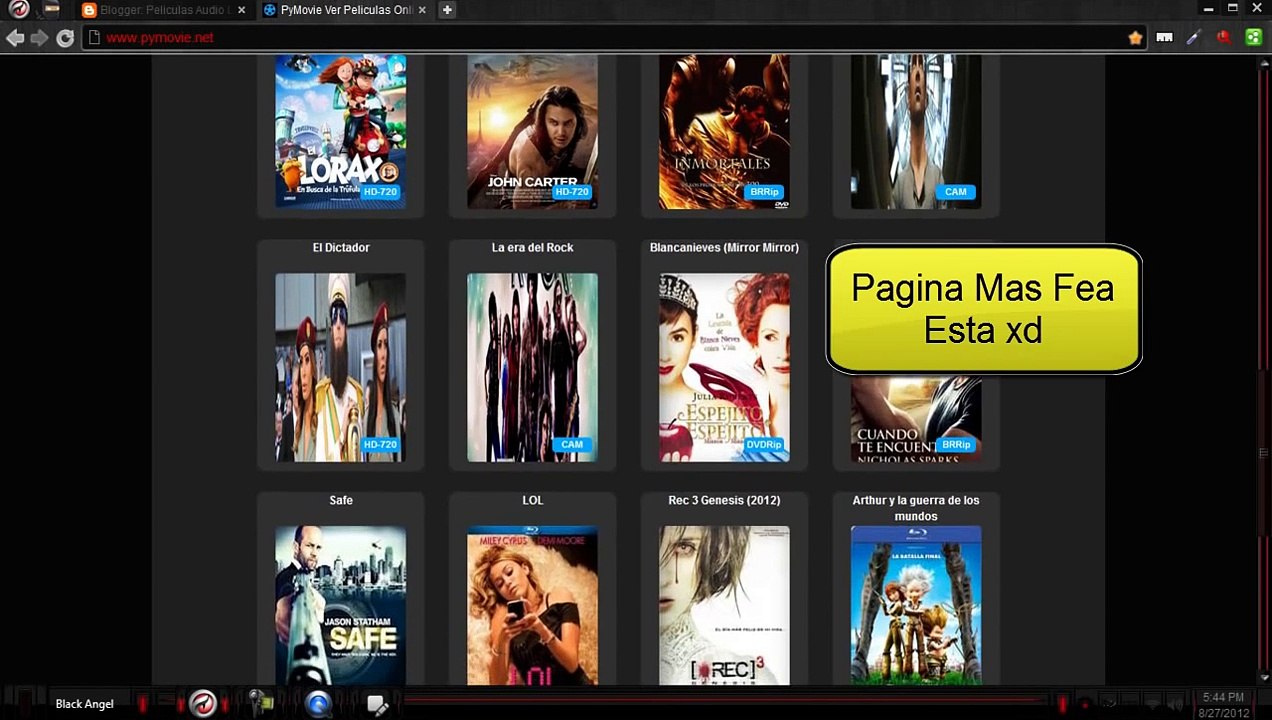Open the CAM-quality poster beside Inmortales
1272x720 pixels.
point(916,131)
